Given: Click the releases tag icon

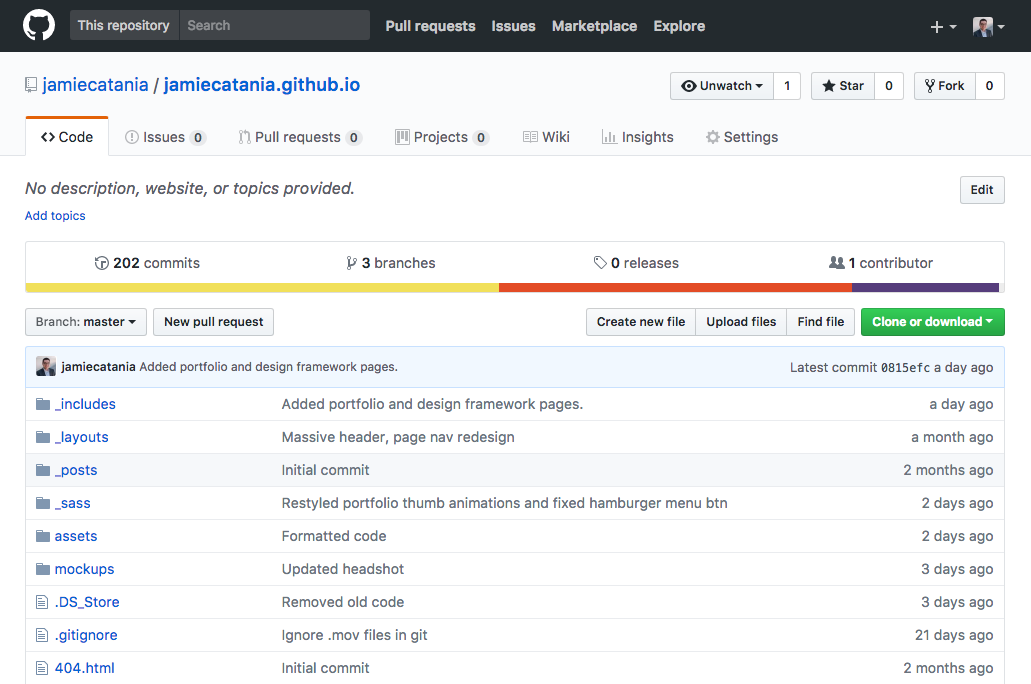Looking at the screenshot, I should (600, 263).
